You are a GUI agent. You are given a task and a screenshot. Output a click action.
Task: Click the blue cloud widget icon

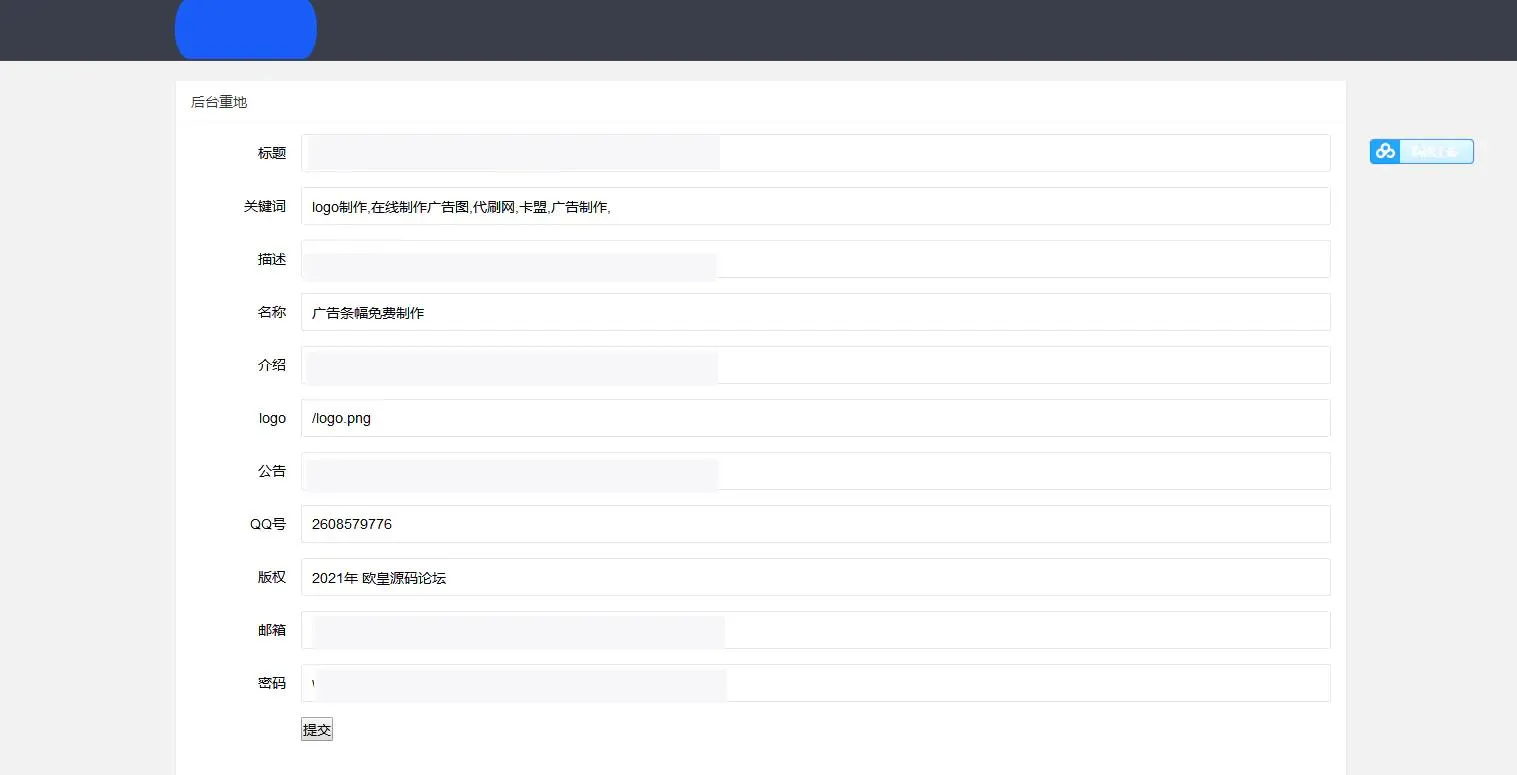pyautogui.click(x=1385, y=151)
